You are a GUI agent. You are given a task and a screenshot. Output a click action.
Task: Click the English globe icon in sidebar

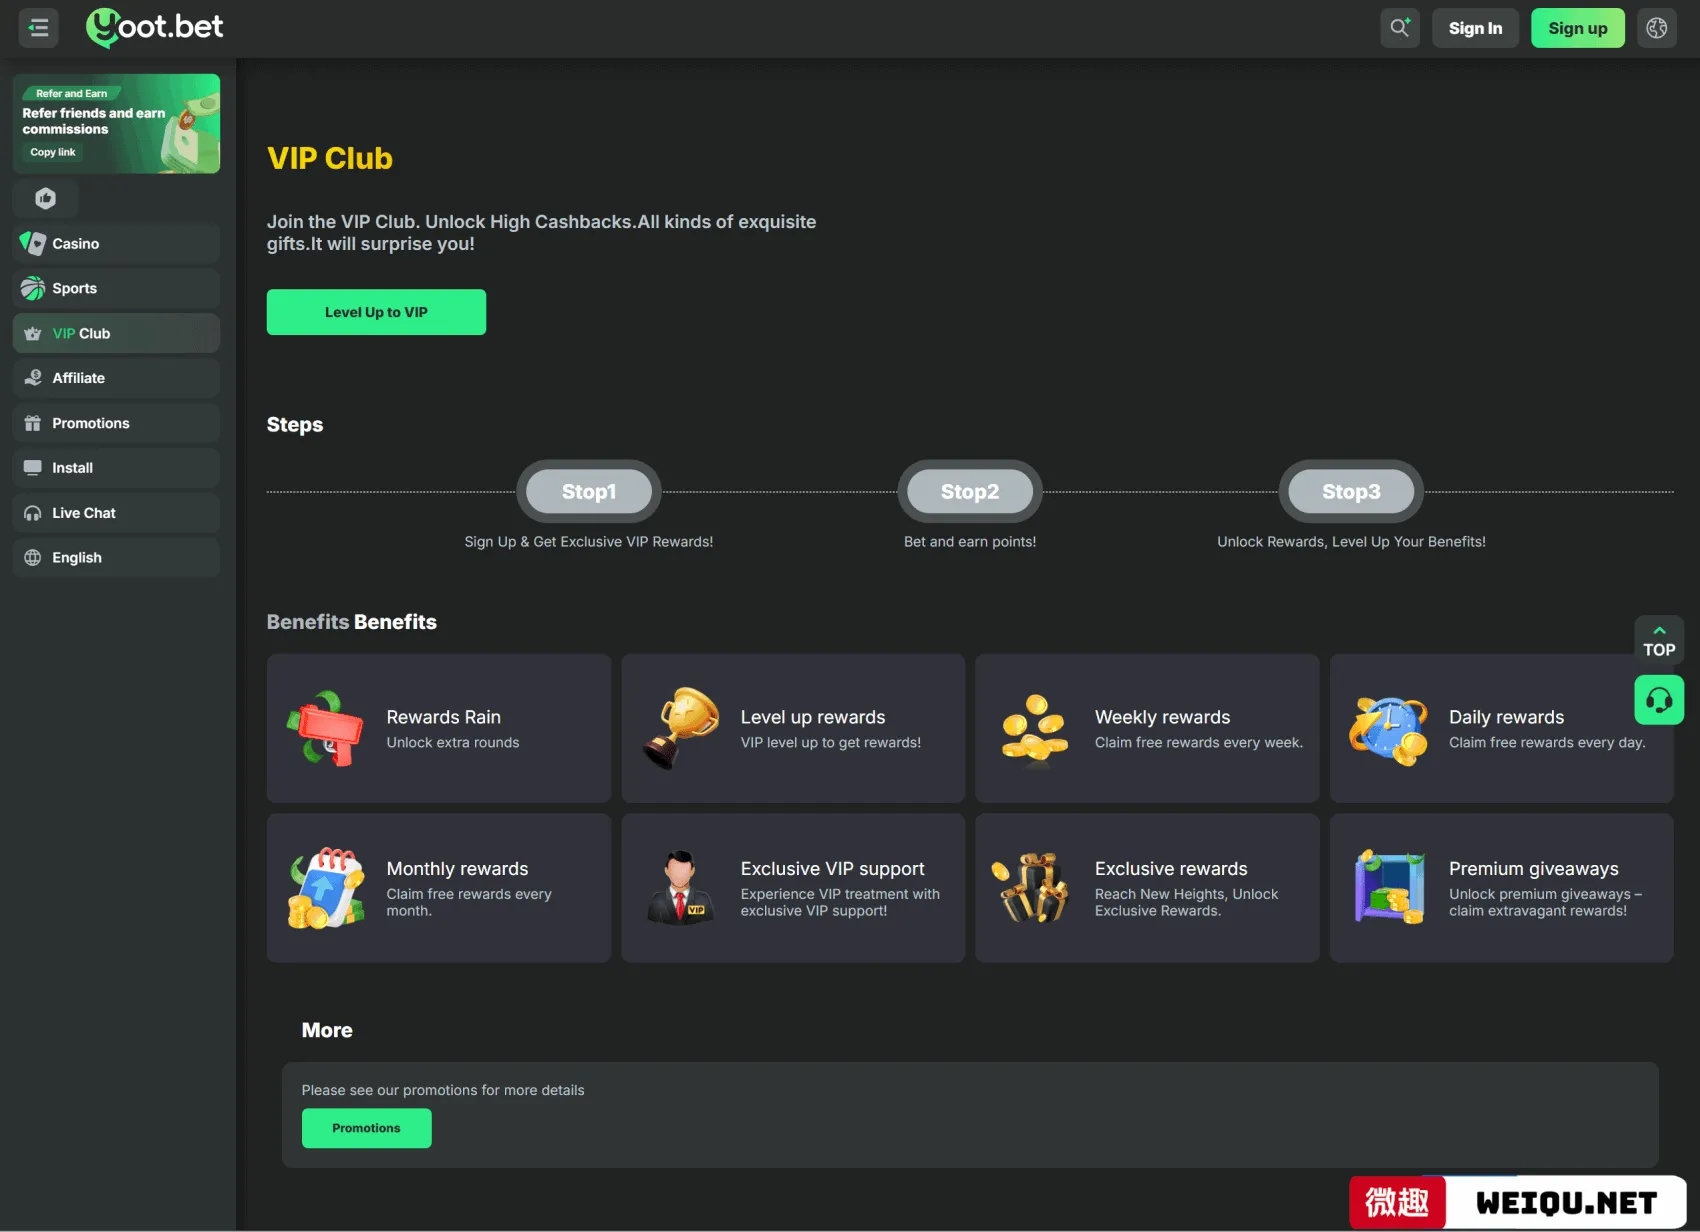tap(33, 558)
